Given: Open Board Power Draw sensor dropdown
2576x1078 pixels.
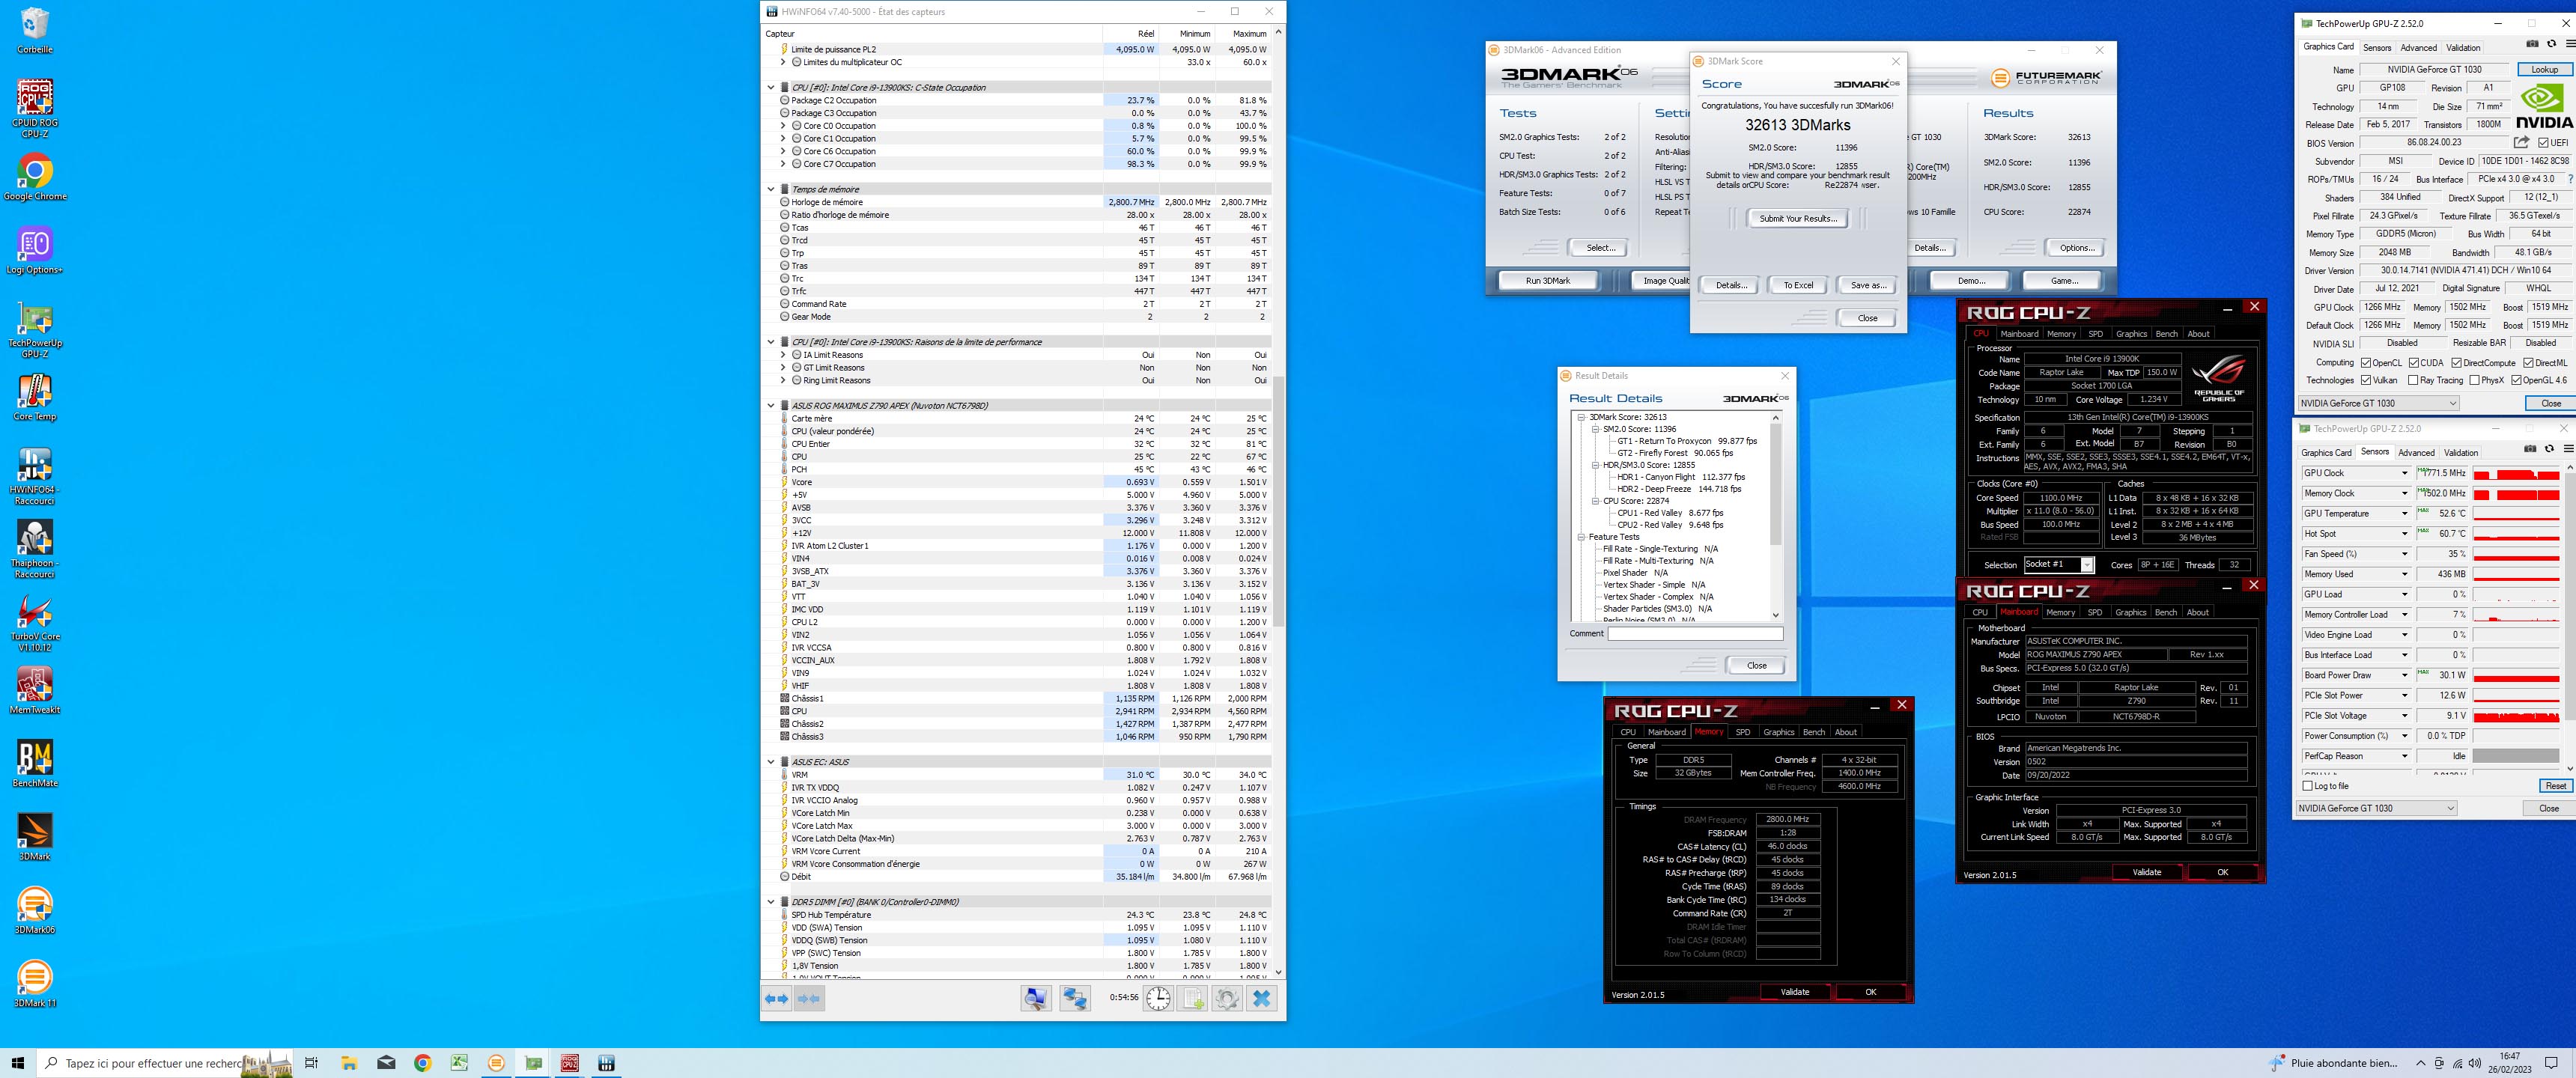Looking at the screenshot, I should [2405, 675].
